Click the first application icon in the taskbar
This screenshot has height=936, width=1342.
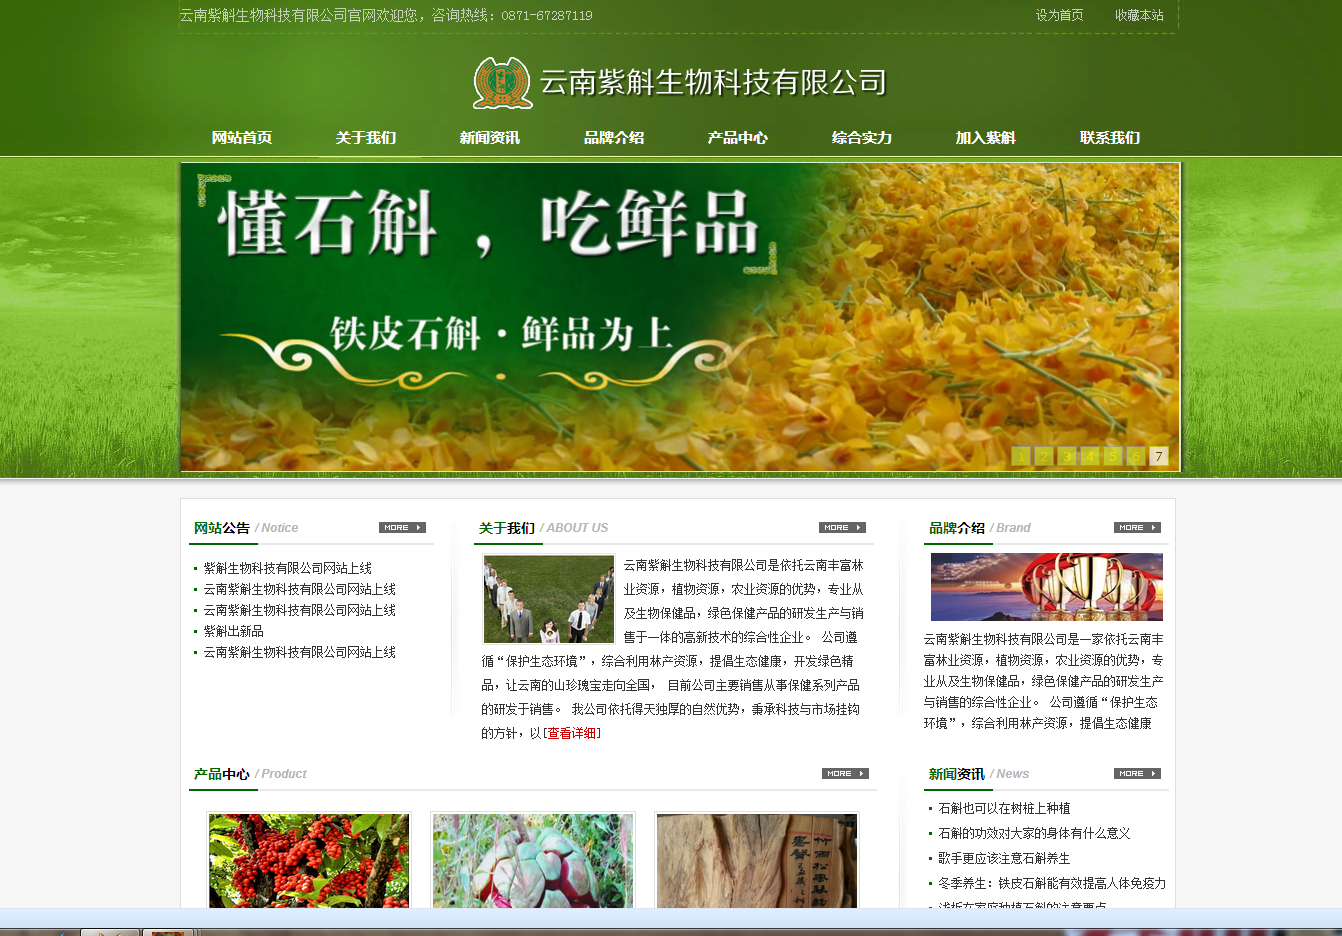109,931
